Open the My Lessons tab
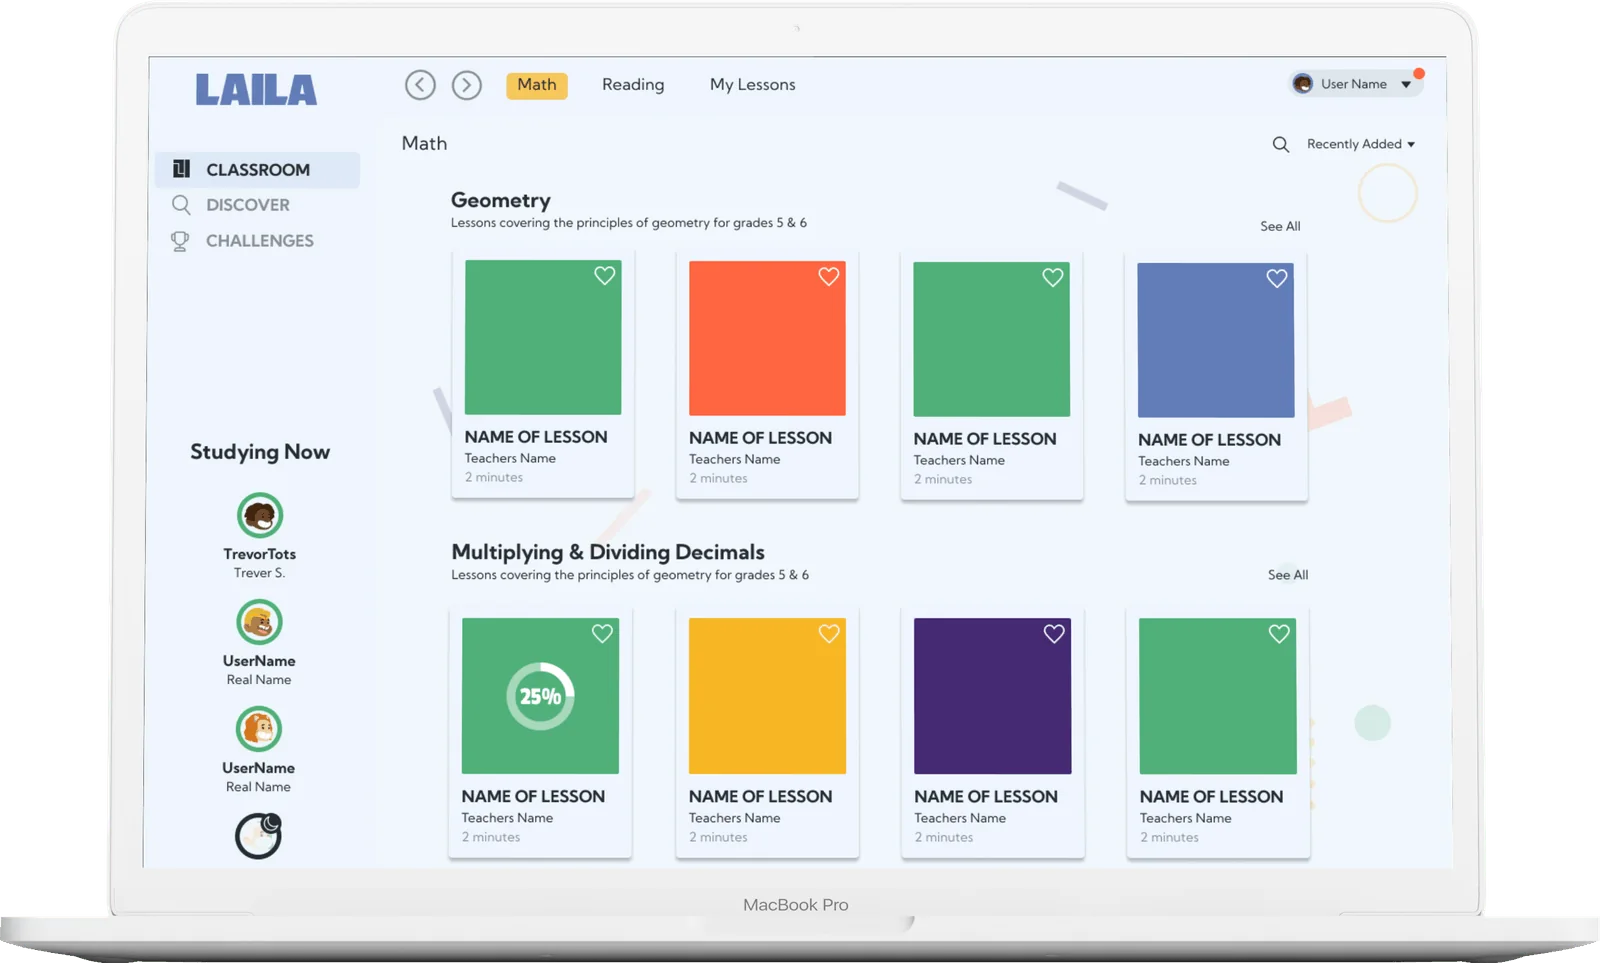This screenshot has width=1600, height=963. point(753,85)
